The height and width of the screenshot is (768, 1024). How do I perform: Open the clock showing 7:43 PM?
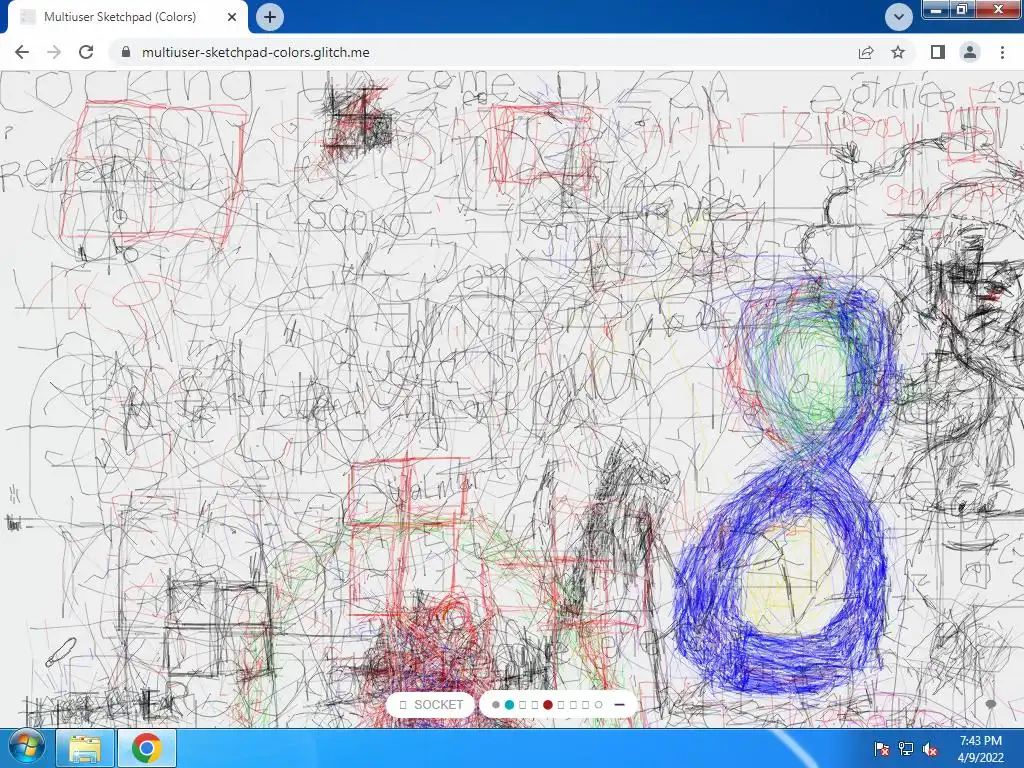(980, 749)
